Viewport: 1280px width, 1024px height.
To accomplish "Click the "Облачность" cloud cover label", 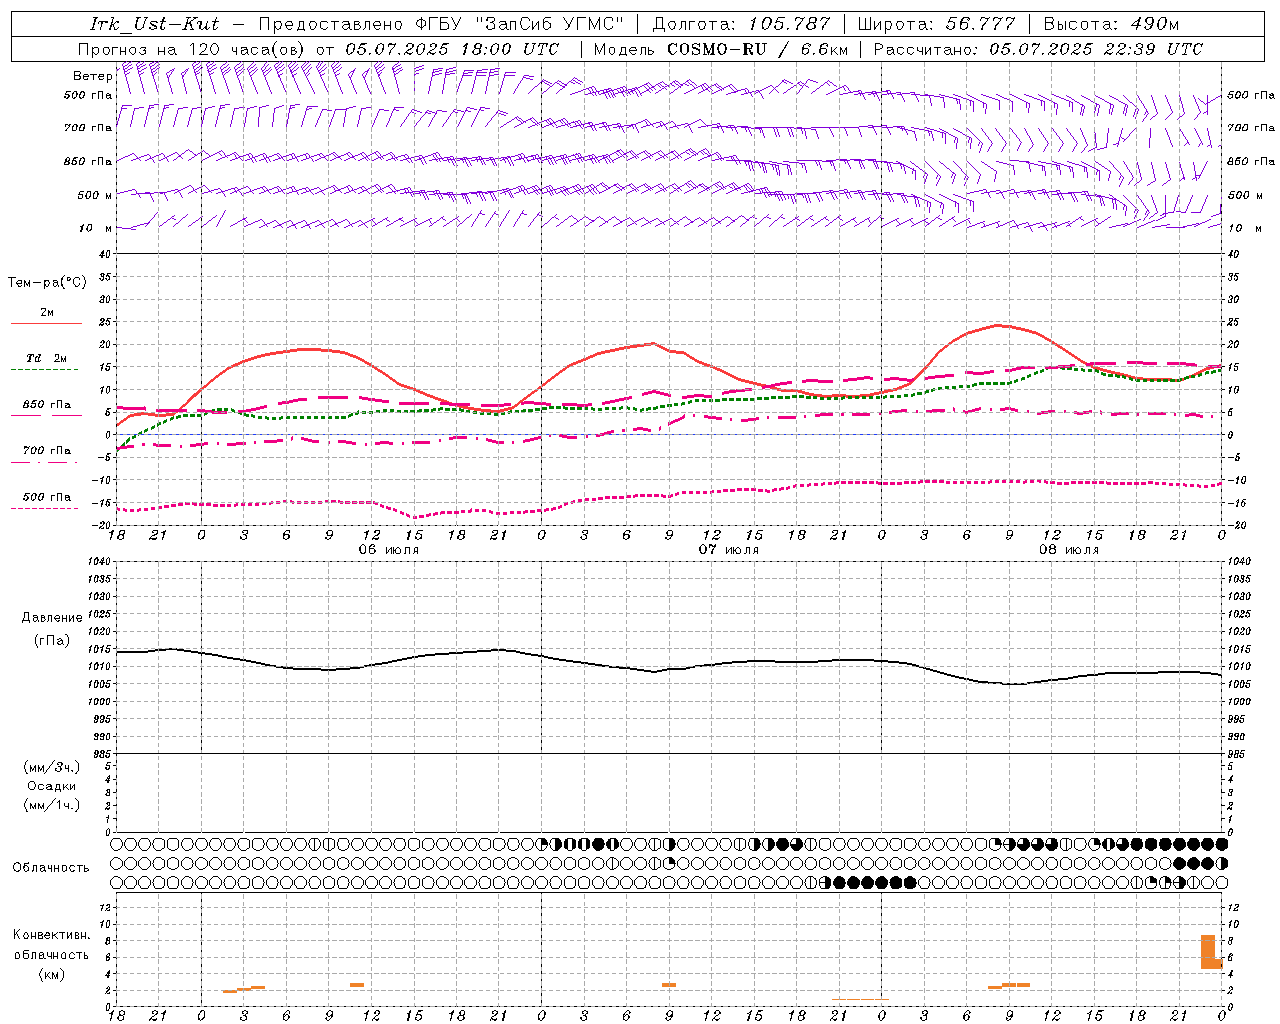I will click(x=51, y=867).
